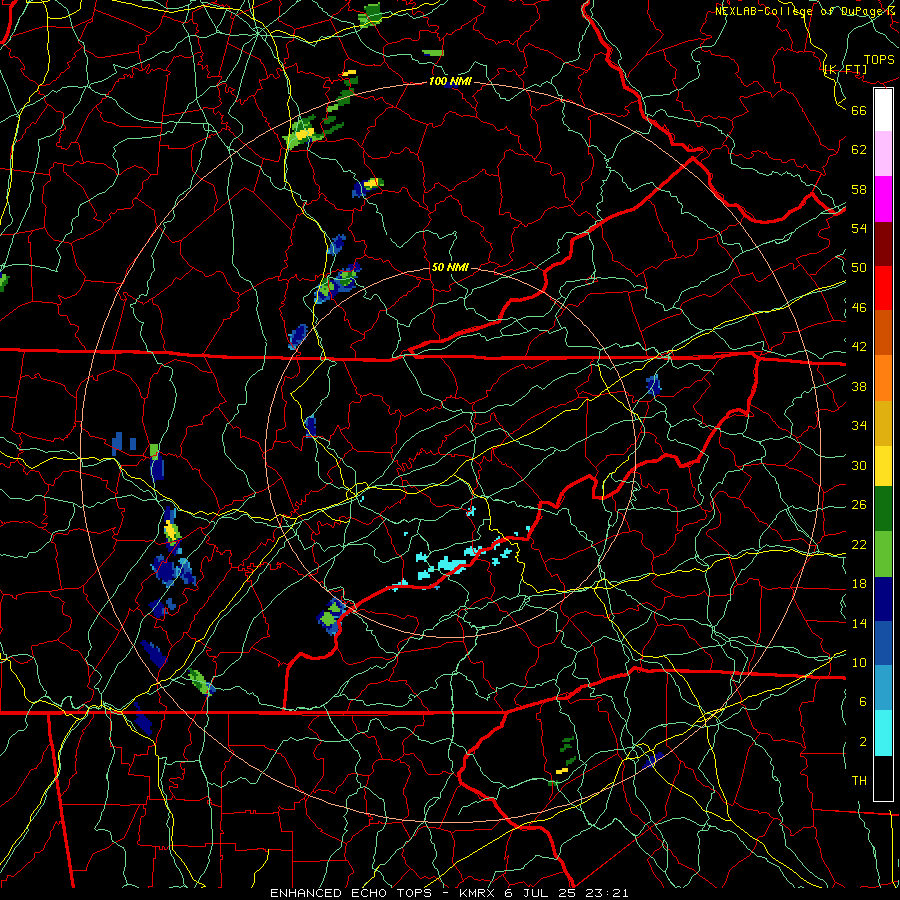Click the '18' legend value
900x900 pixels.
pos(859,584)
